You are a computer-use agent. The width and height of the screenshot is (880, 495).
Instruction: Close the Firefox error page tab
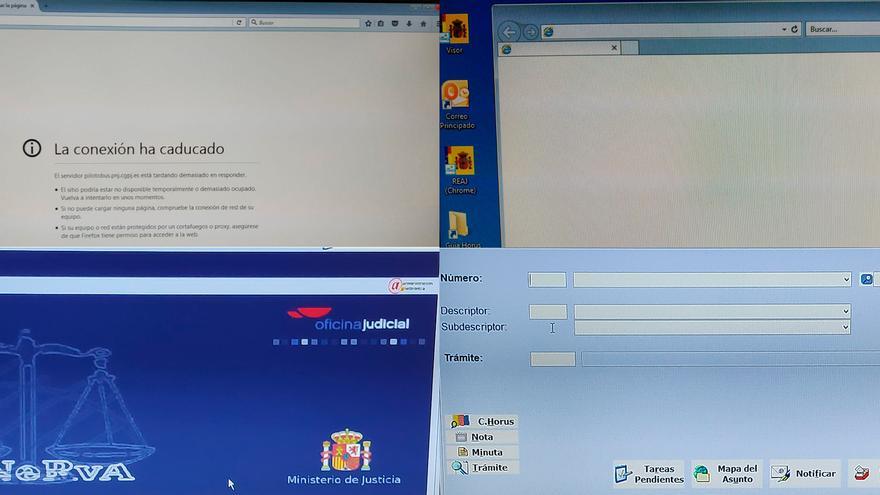pyautogui.click(x=32, y=5)
